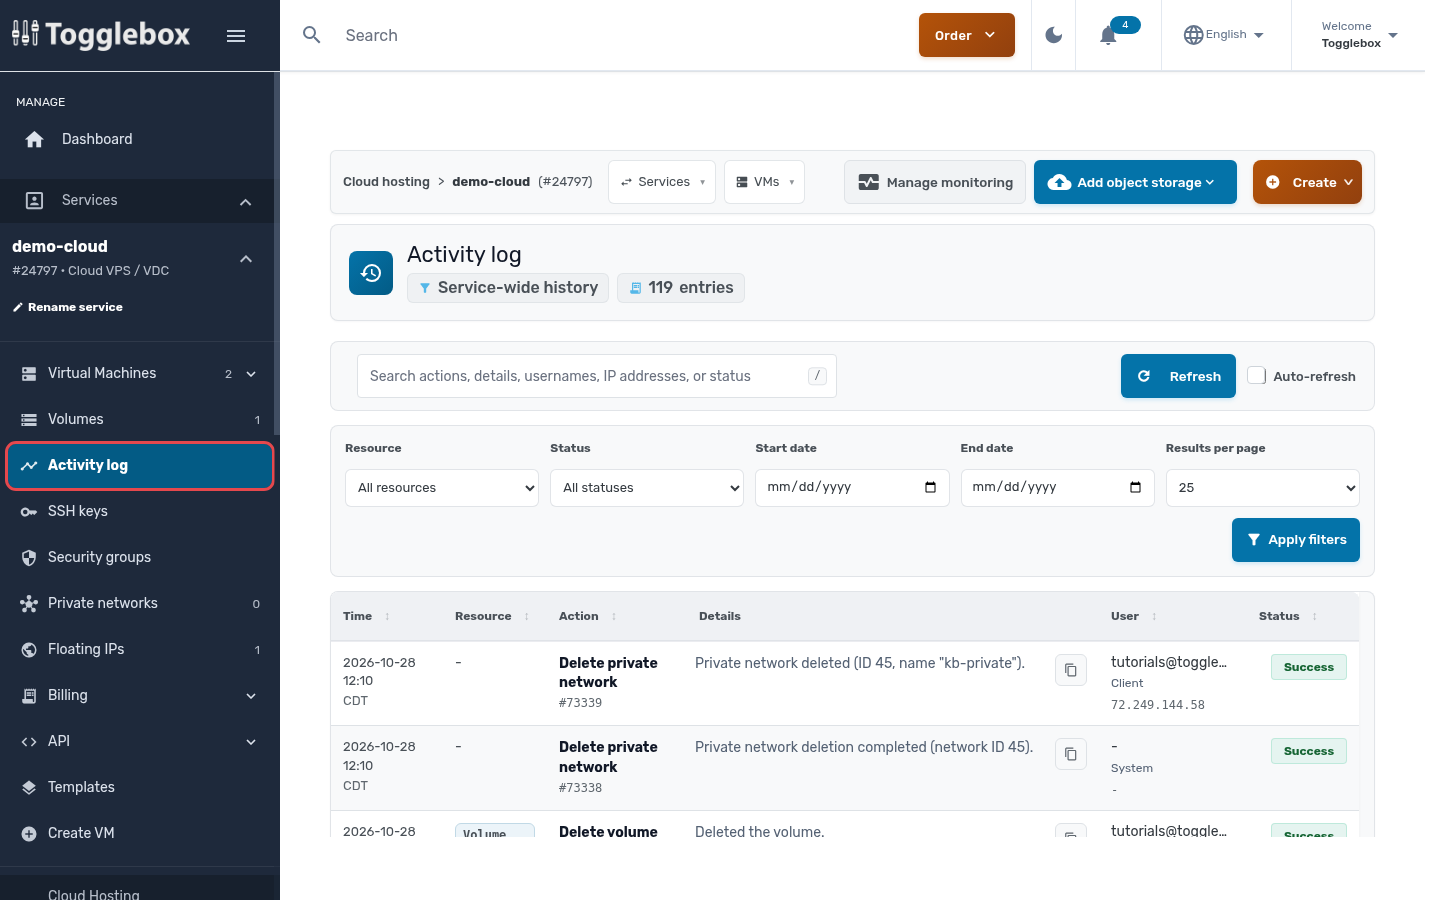This screenshot has height=900, width=1440.
Task: Open the VMs breadcrumb dropdown
Action: (764, 182)
